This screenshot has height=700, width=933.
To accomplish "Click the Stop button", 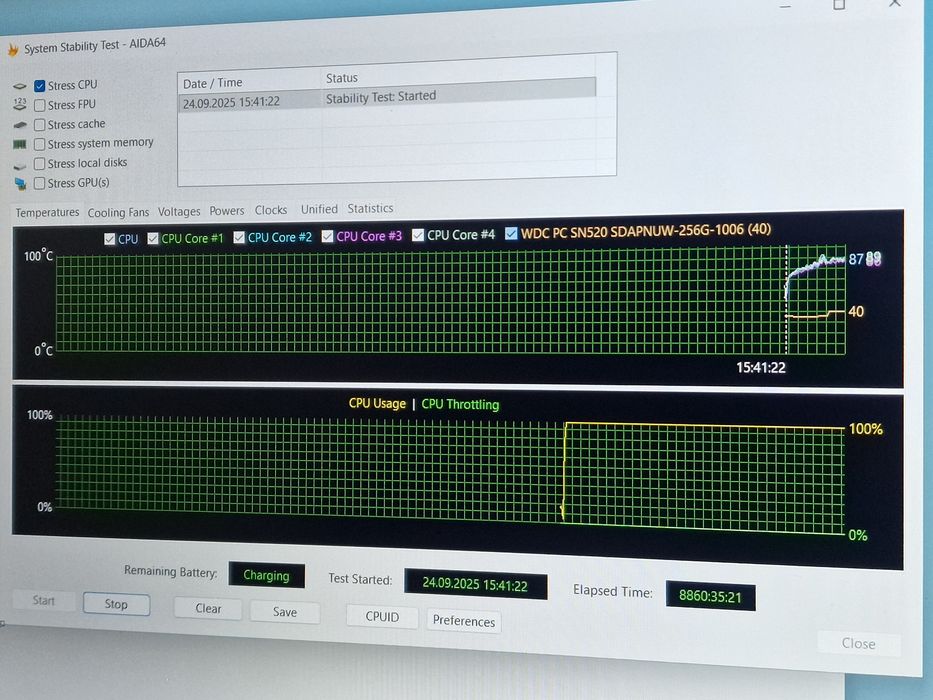I will (116, 604).
